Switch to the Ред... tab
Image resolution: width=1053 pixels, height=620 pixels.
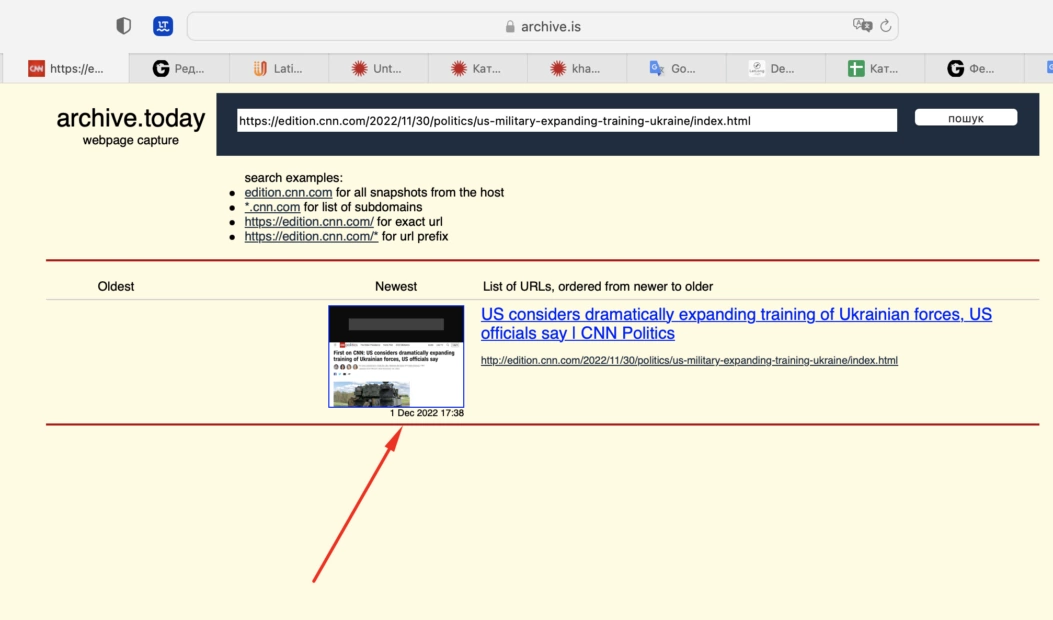tap(179, 68)
